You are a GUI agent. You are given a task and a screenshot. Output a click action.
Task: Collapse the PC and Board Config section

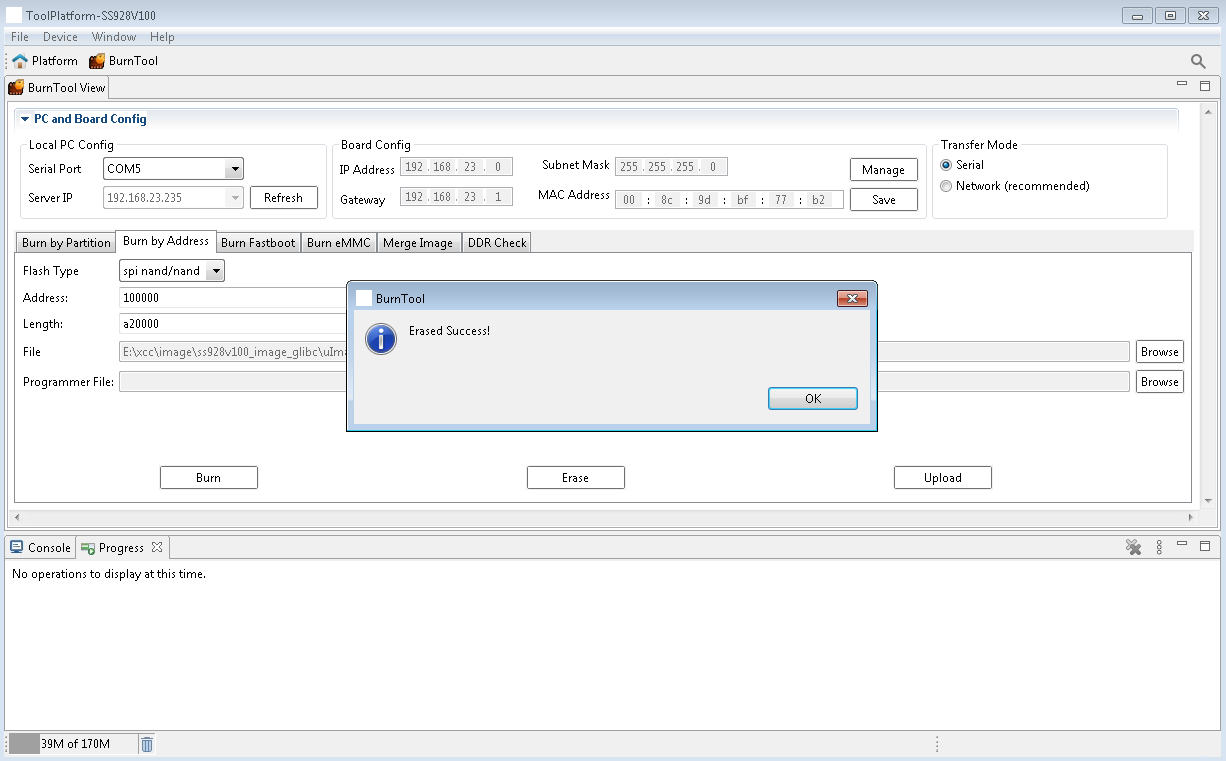point(25,119)
